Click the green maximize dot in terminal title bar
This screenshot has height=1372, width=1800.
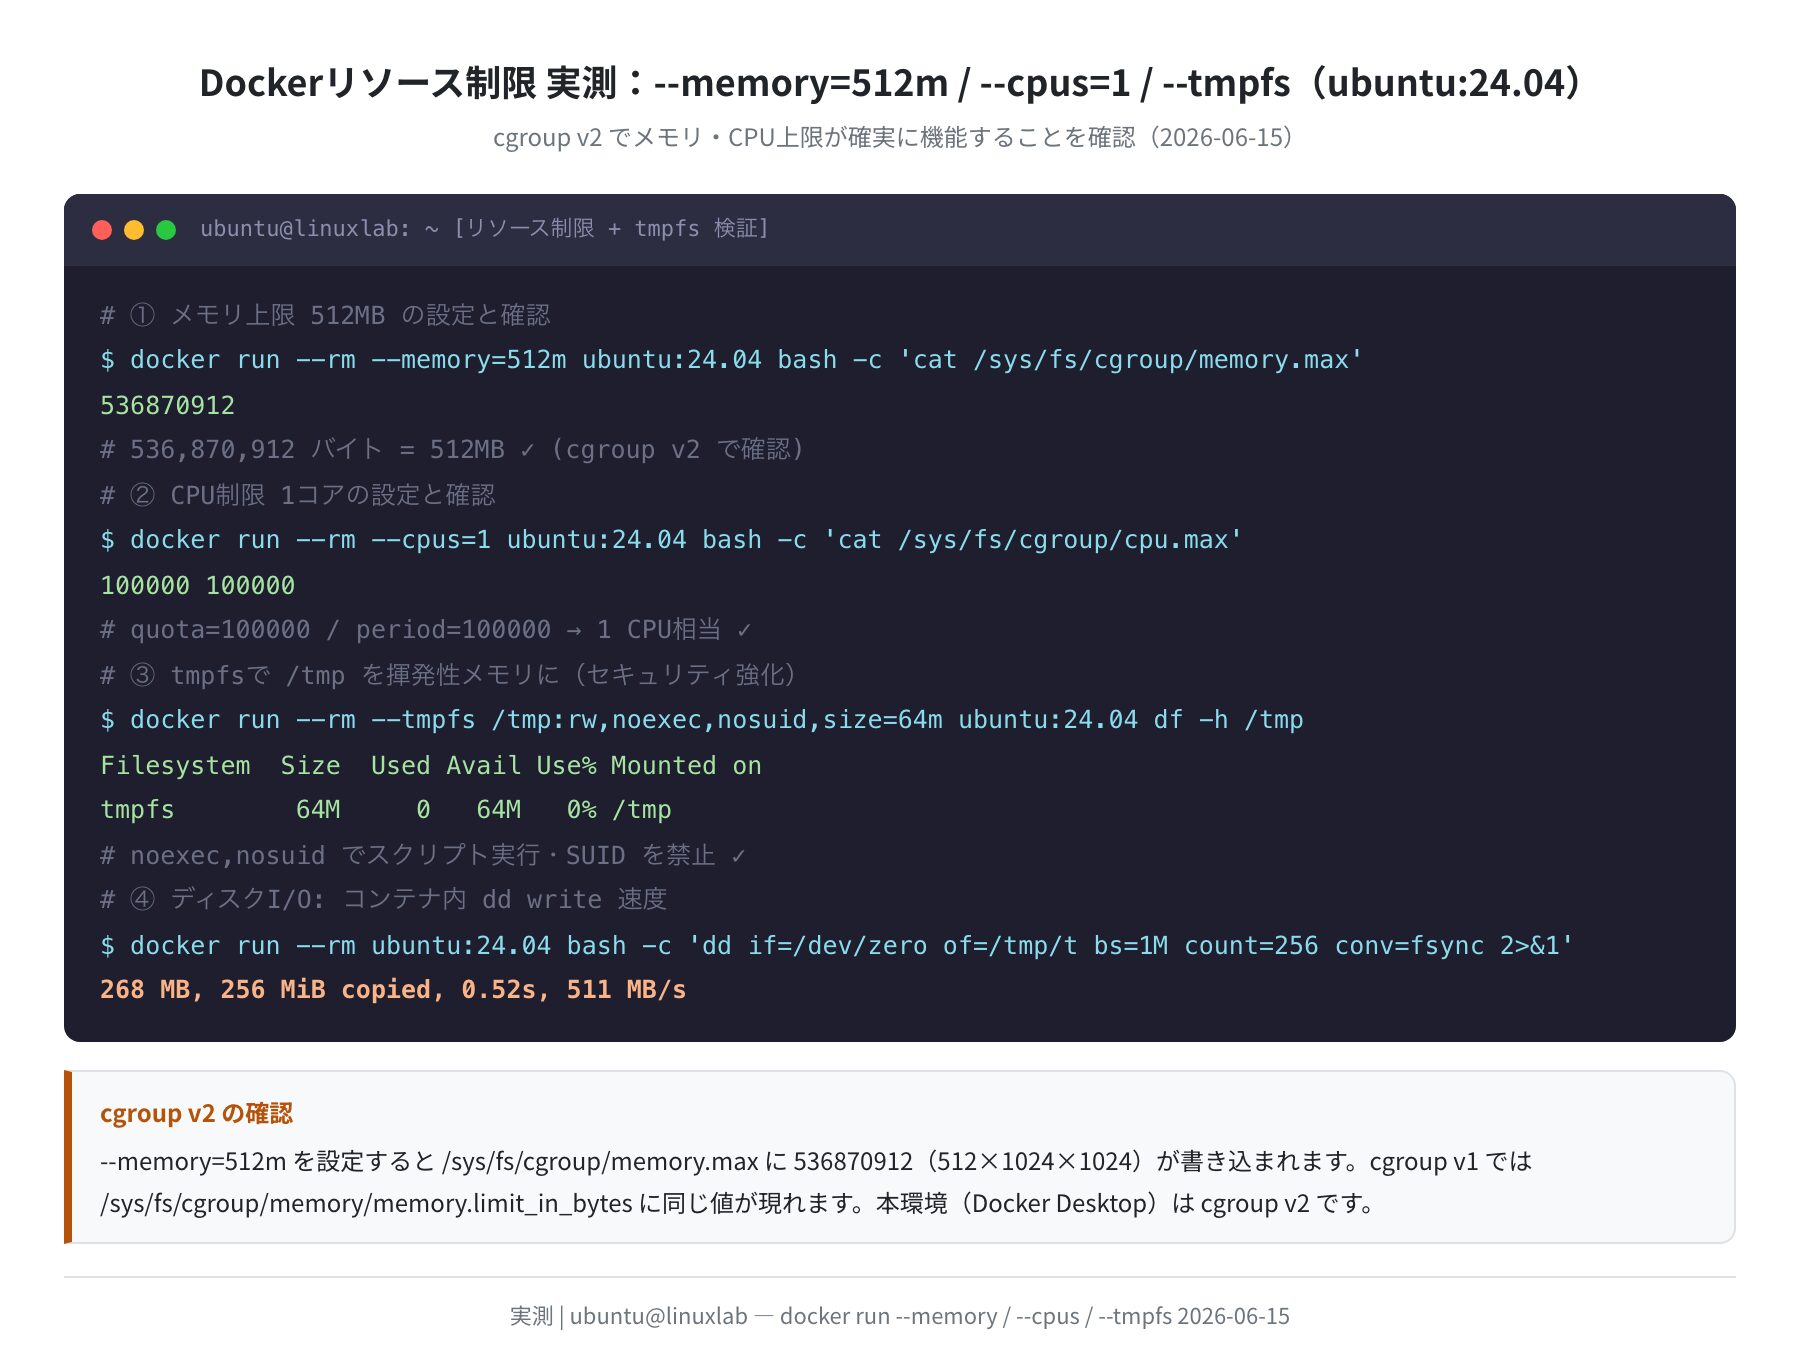point(166,230)
